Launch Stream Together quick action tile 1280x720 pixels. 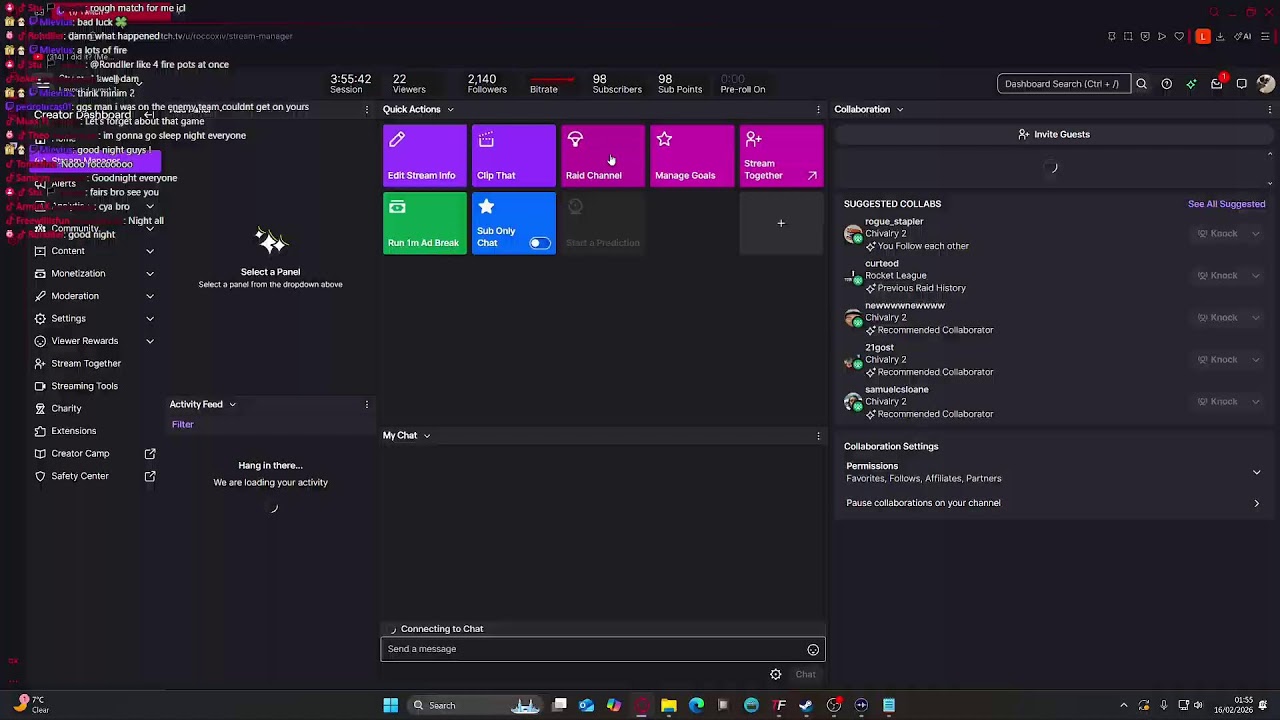click(781, 155)
